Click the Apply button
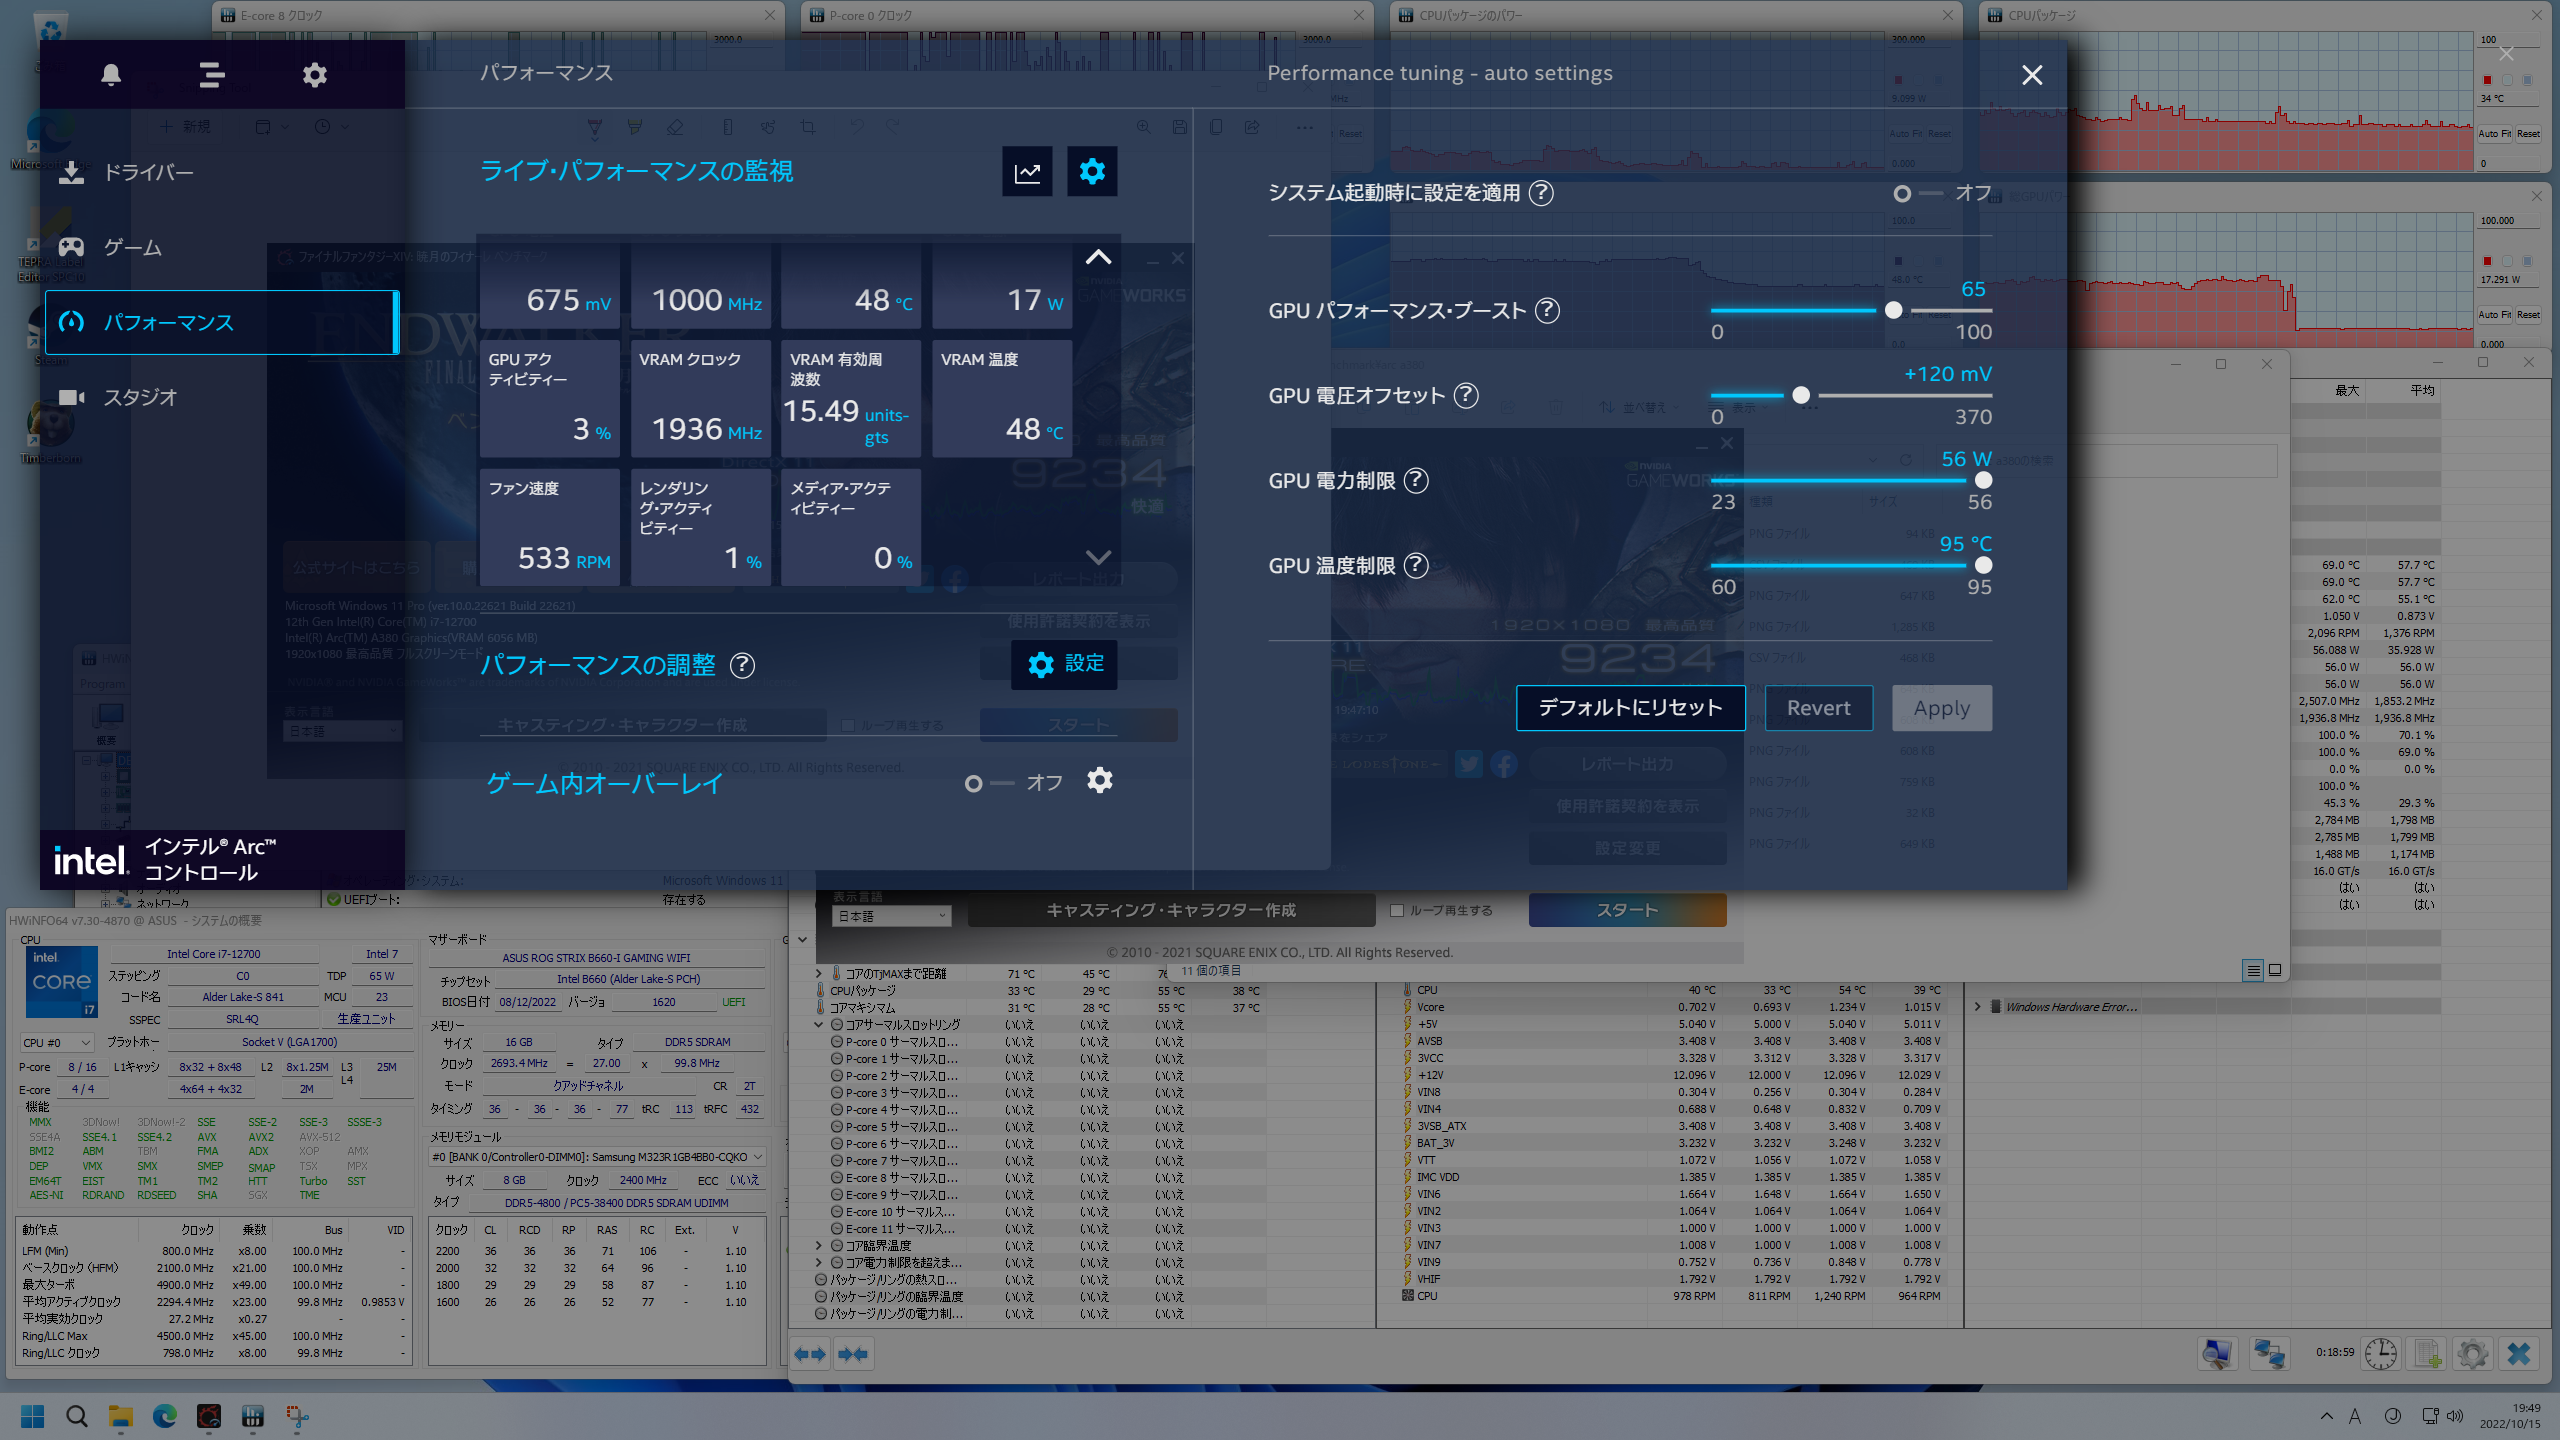The image size is (2560, 1440). coord(1941,708)
